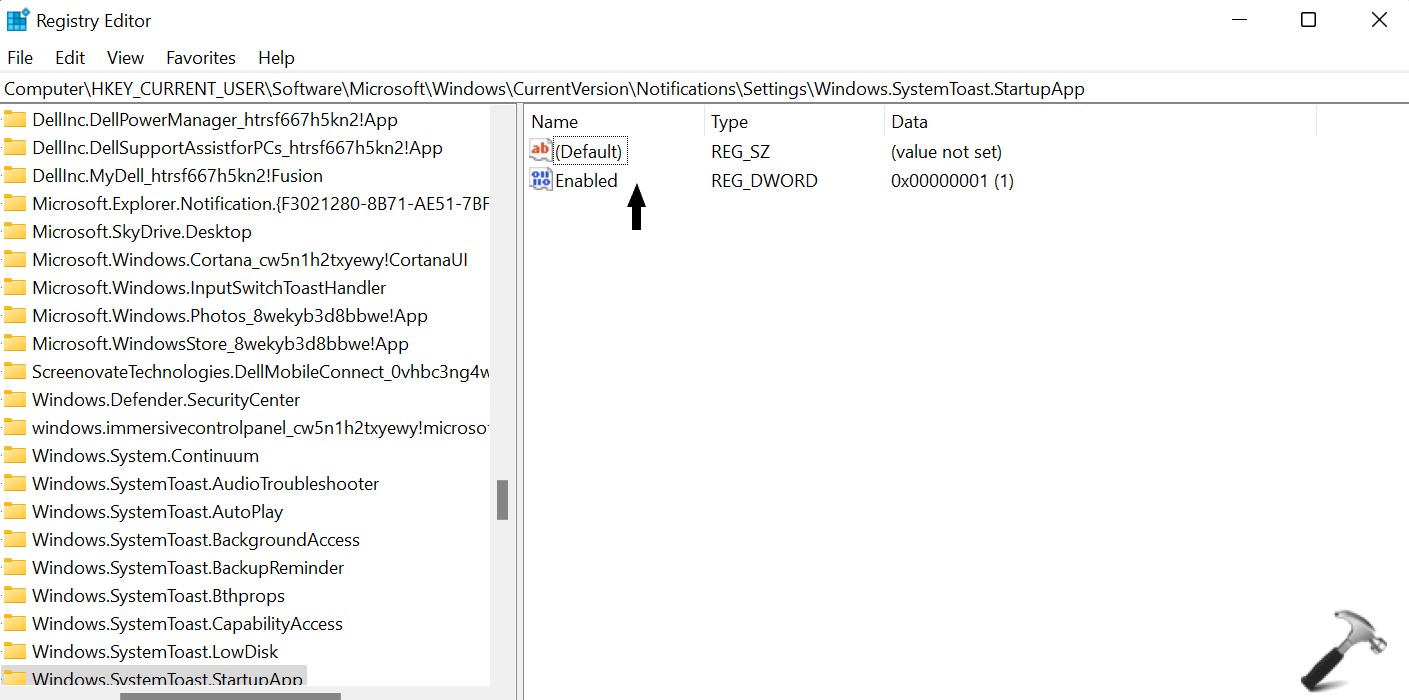Click the Enabled DWORD value icon
This screenshot has height=700, width=1409.
(541, 181)
